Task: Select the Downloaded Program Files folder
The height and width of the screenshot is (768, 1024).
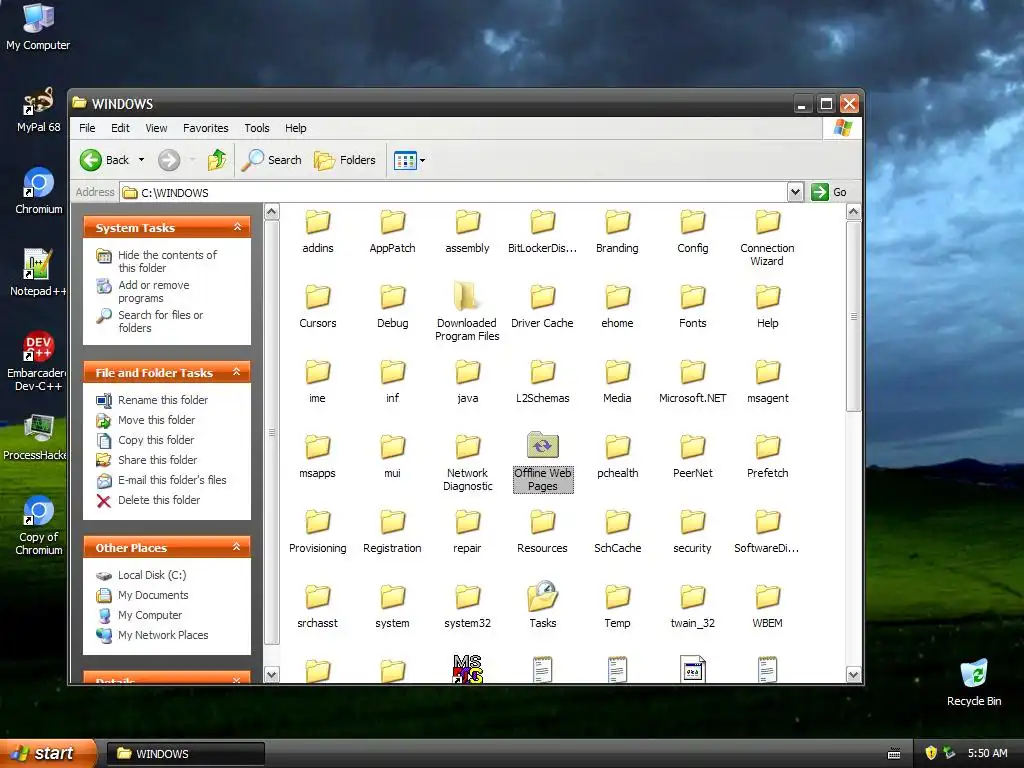Action: [468, 312]
